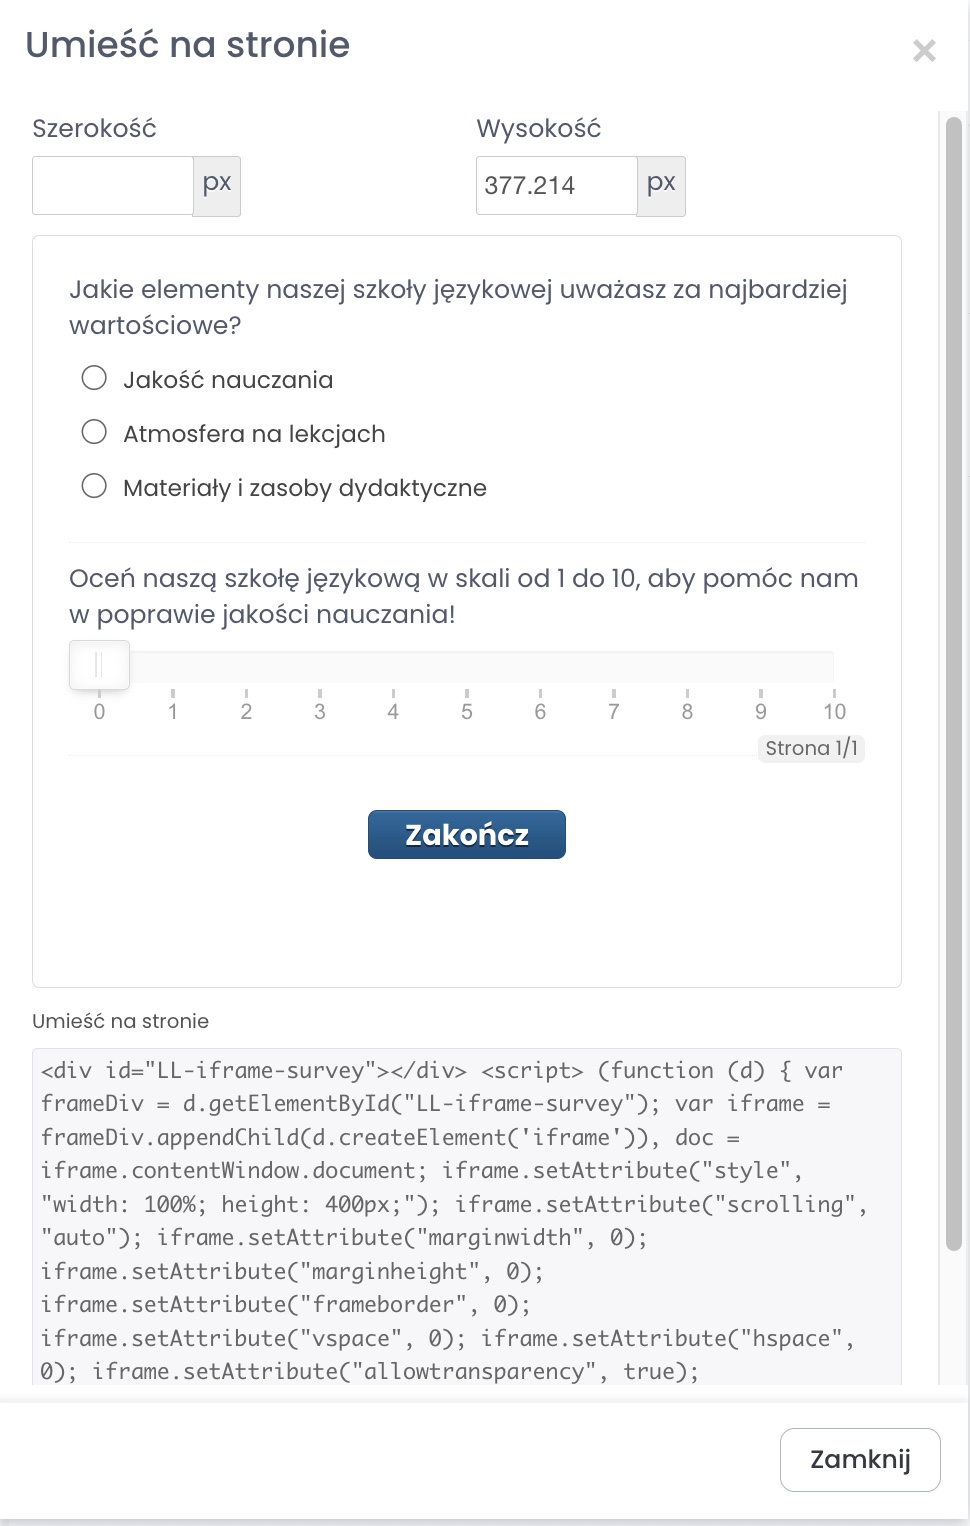970x1526 pixels.
Task: Select the Jakość nauczania radio option
Action: click(94, 378)
